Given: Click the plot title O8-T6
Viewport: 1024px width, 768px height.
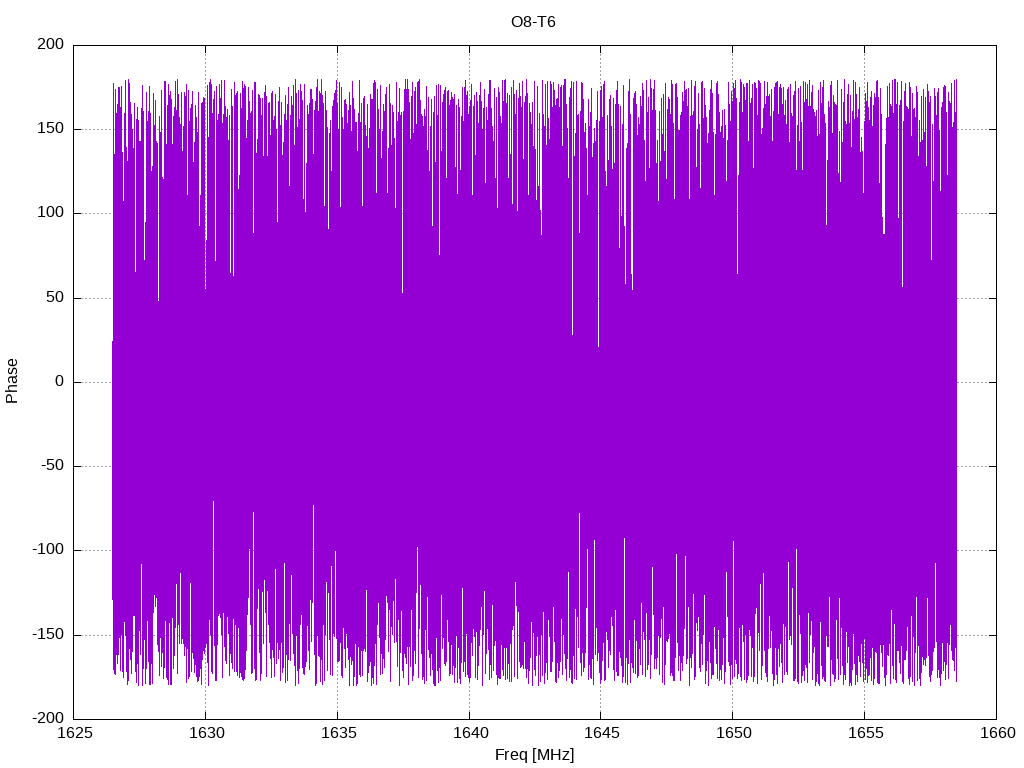Looking at the screenshot, I should [533, 22].
